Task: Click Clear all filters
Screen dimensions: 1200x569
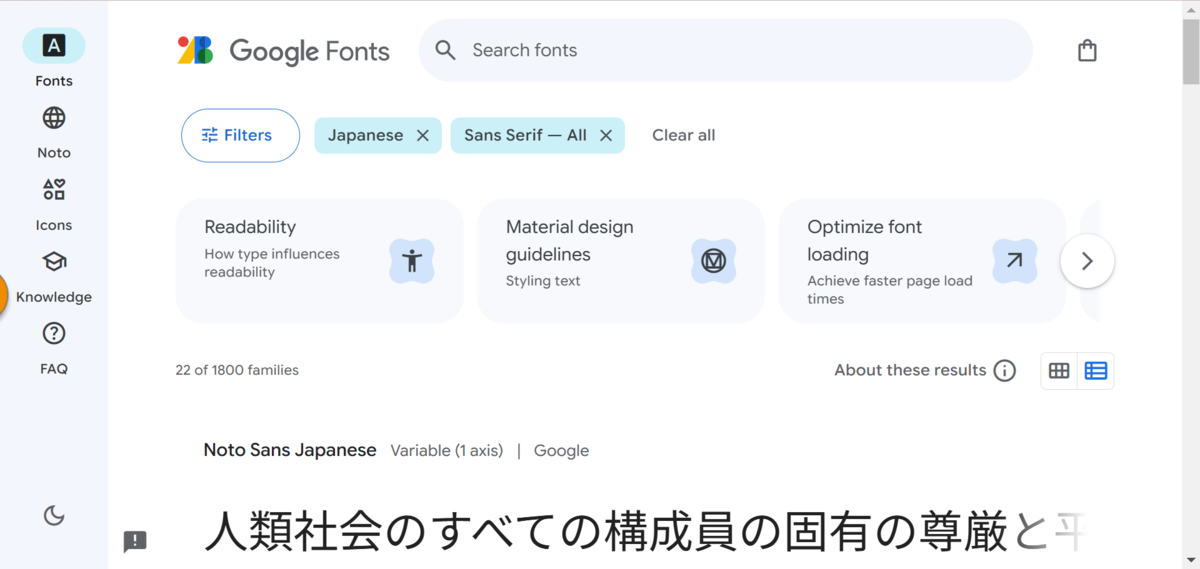Action: tap(684, 135)
